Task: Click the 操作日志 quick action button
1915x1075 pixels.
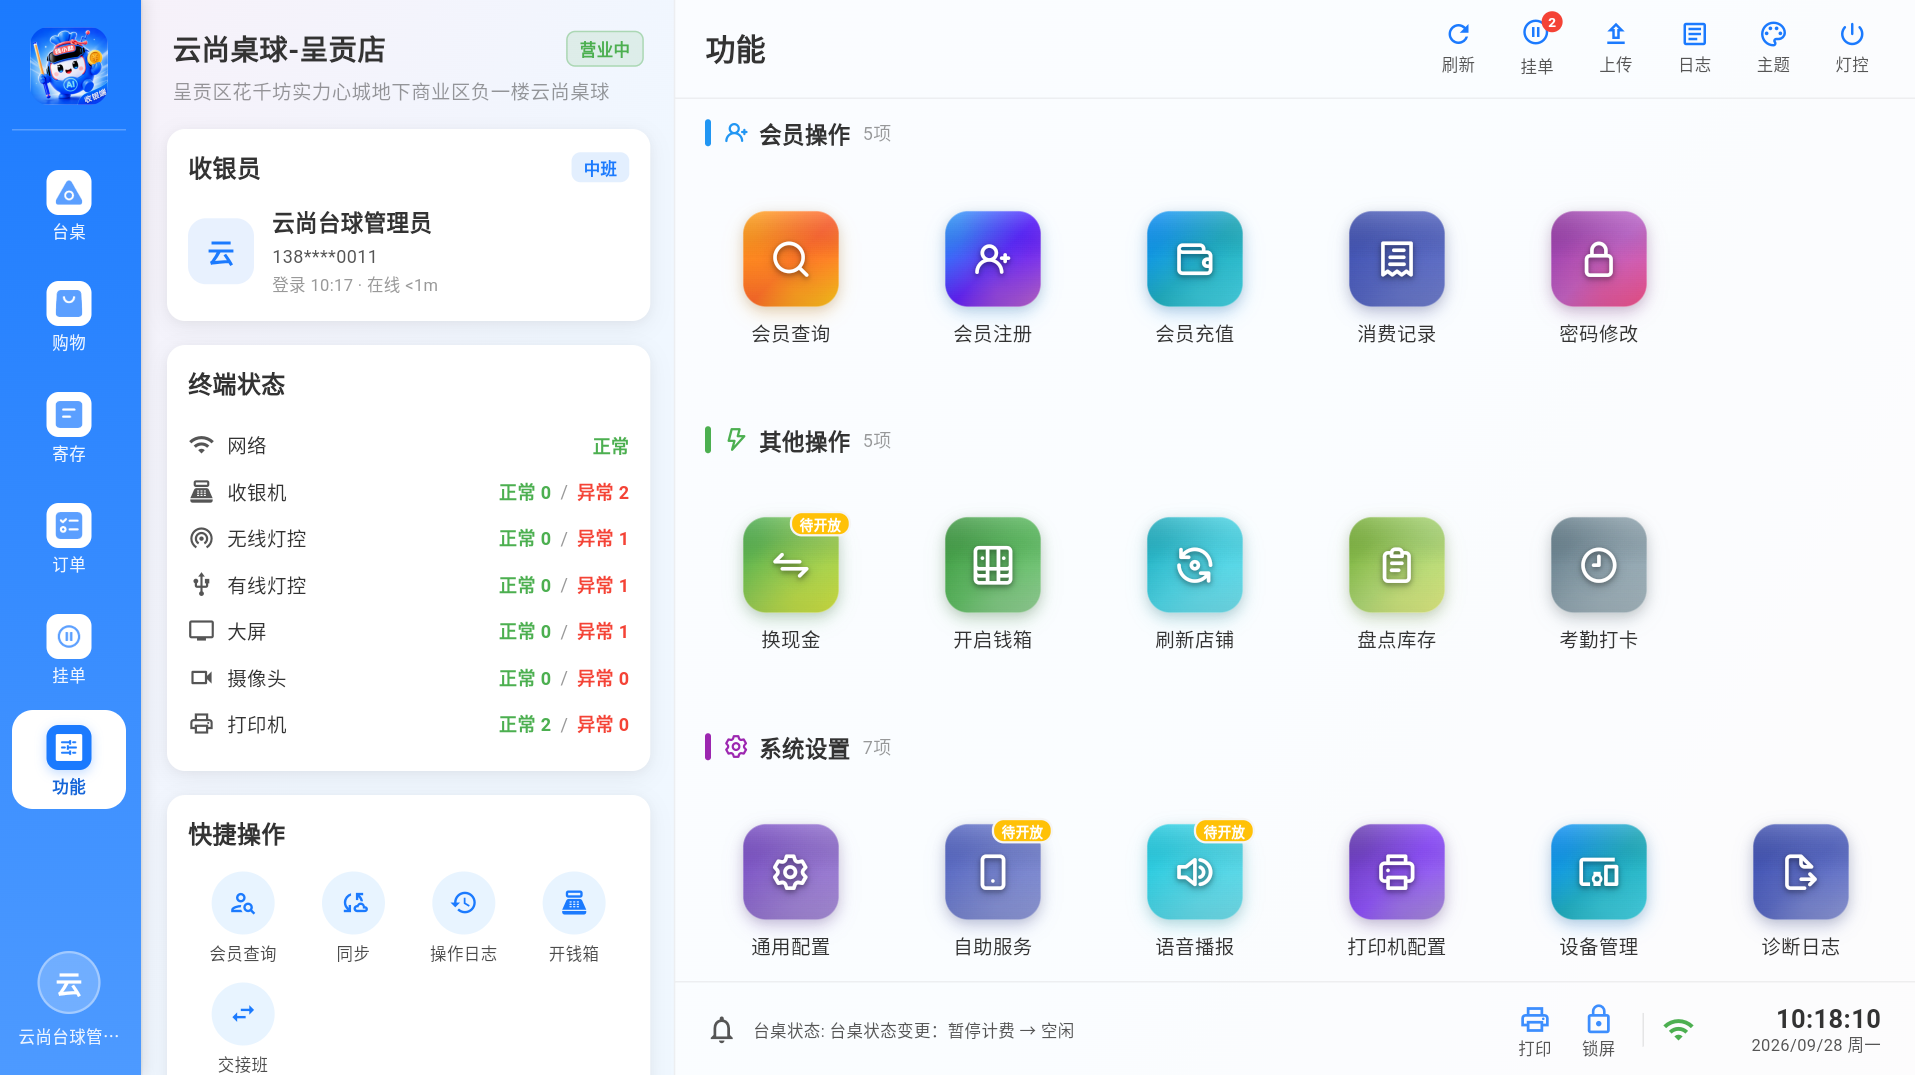Action: pos(463,918)
